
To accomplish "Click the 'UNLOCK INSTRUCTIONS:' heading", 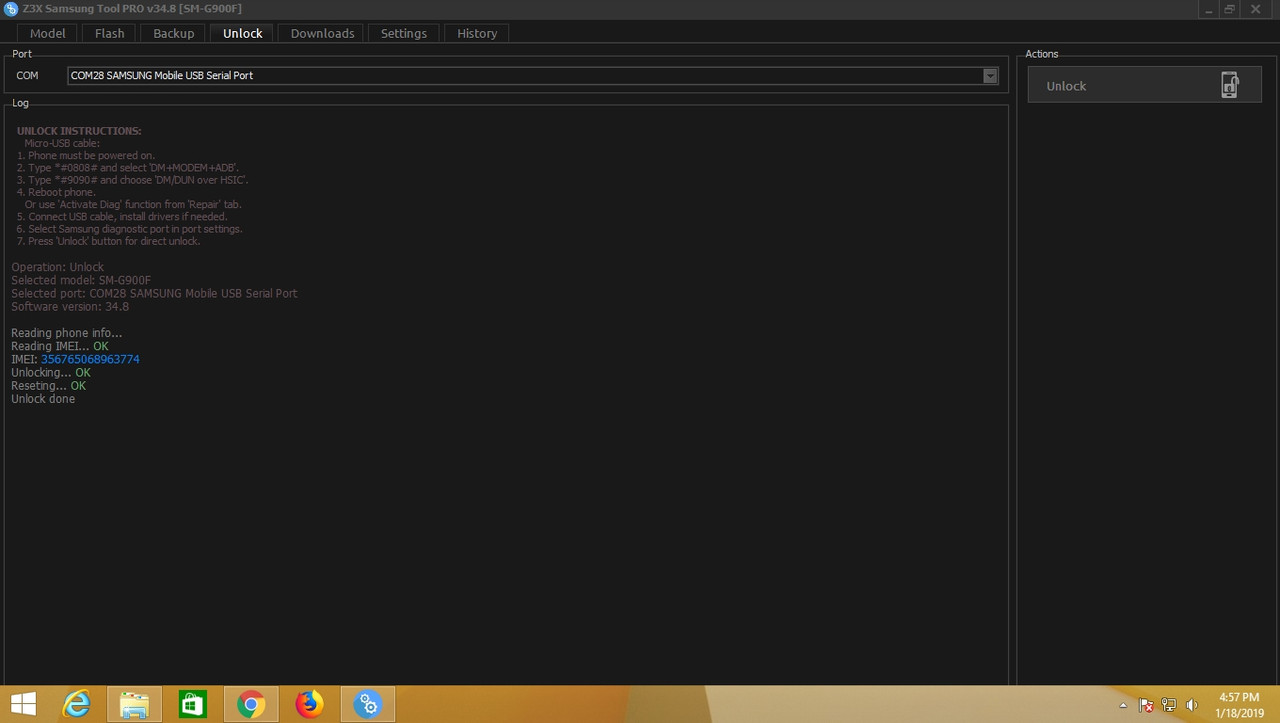I will point(79,131).
